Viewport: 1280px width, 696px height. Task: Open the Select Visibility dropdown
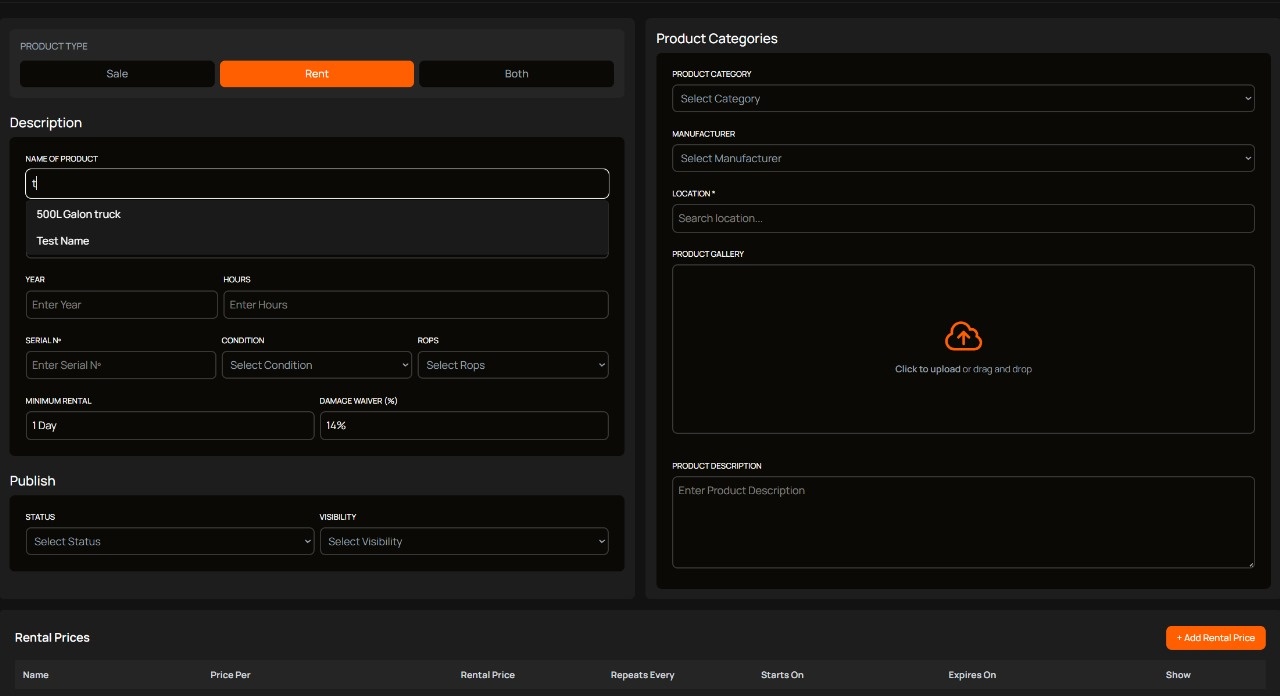tap(464, 541)
